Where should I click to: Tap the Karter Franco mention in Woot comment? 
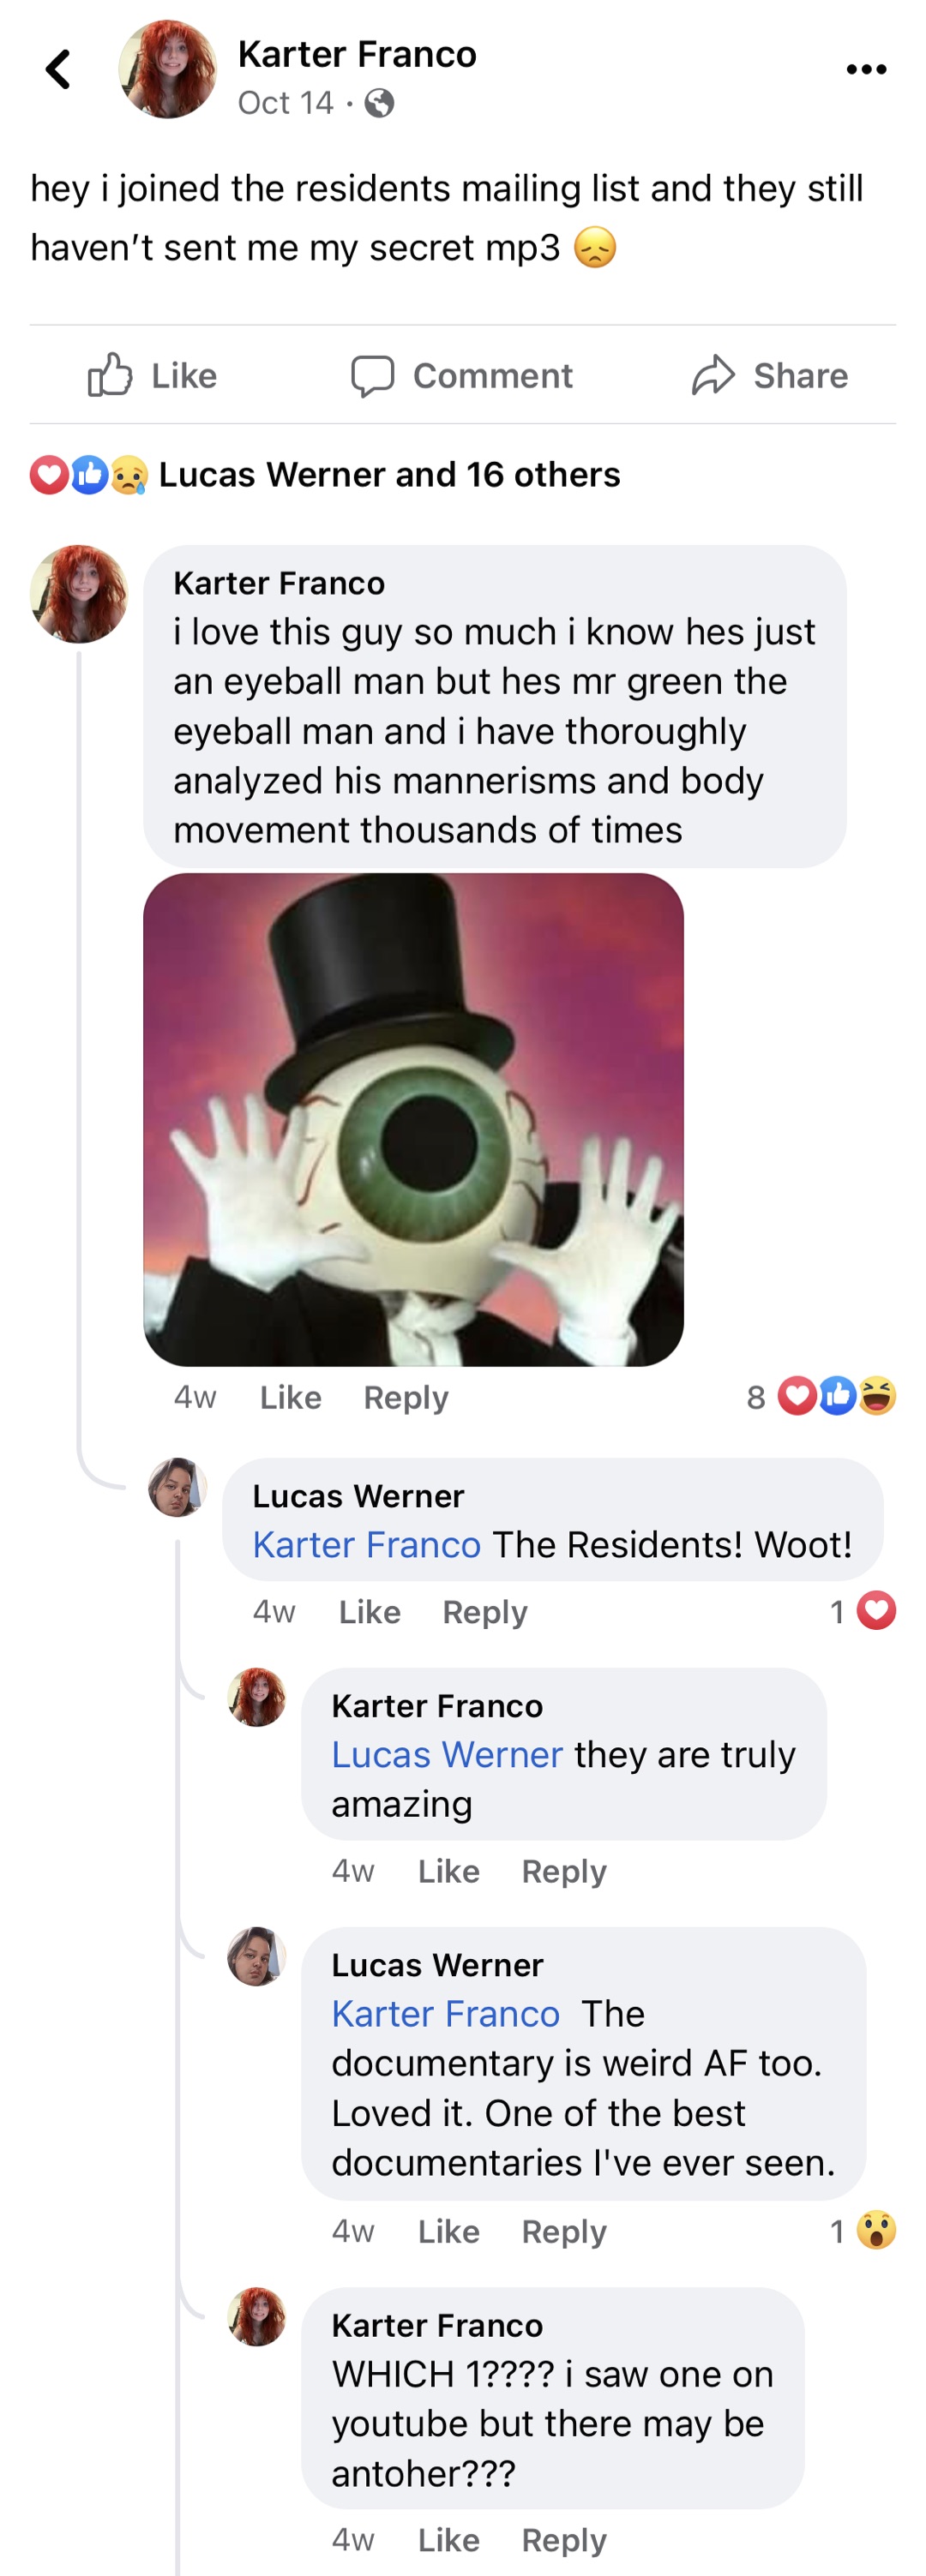point(366,1545)
